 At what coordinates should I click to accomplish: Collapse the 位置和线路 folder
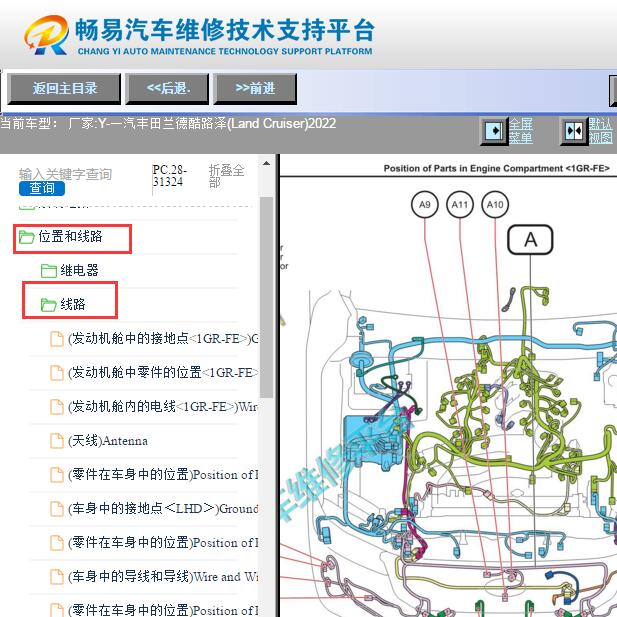click(x=70, y=236)
